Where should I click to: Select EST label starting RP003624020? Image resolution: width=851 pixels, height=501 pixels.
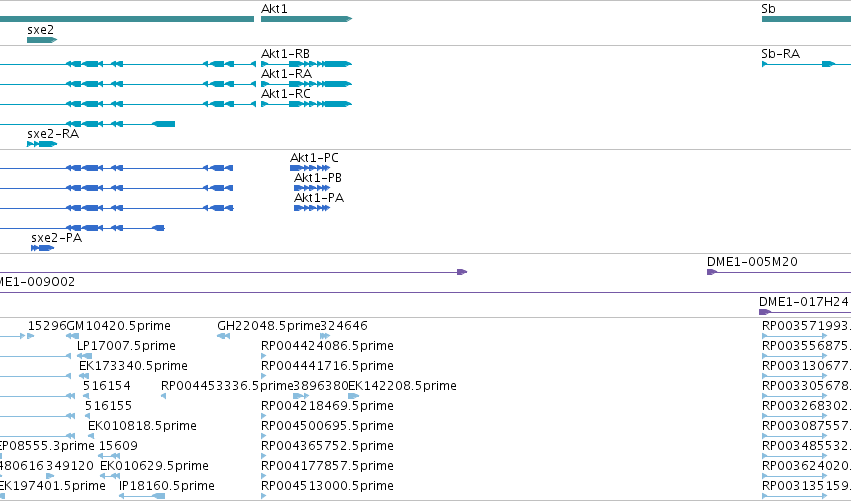click(x=806, y=466)
